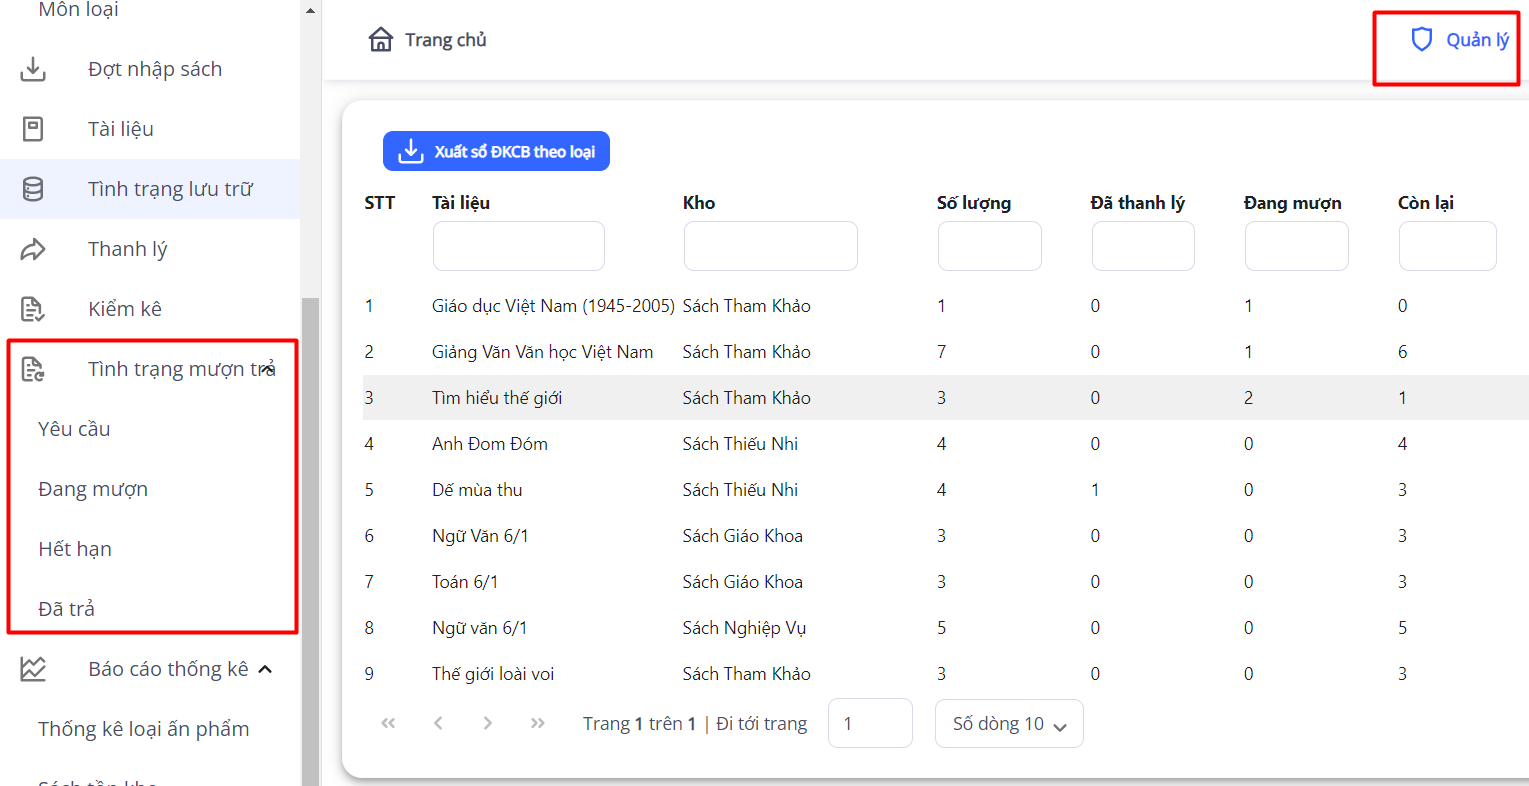The width and height of the screenshot is (1529, 786).
Task: Click the book icon for Tài liệu
Action: coord(33,129)
